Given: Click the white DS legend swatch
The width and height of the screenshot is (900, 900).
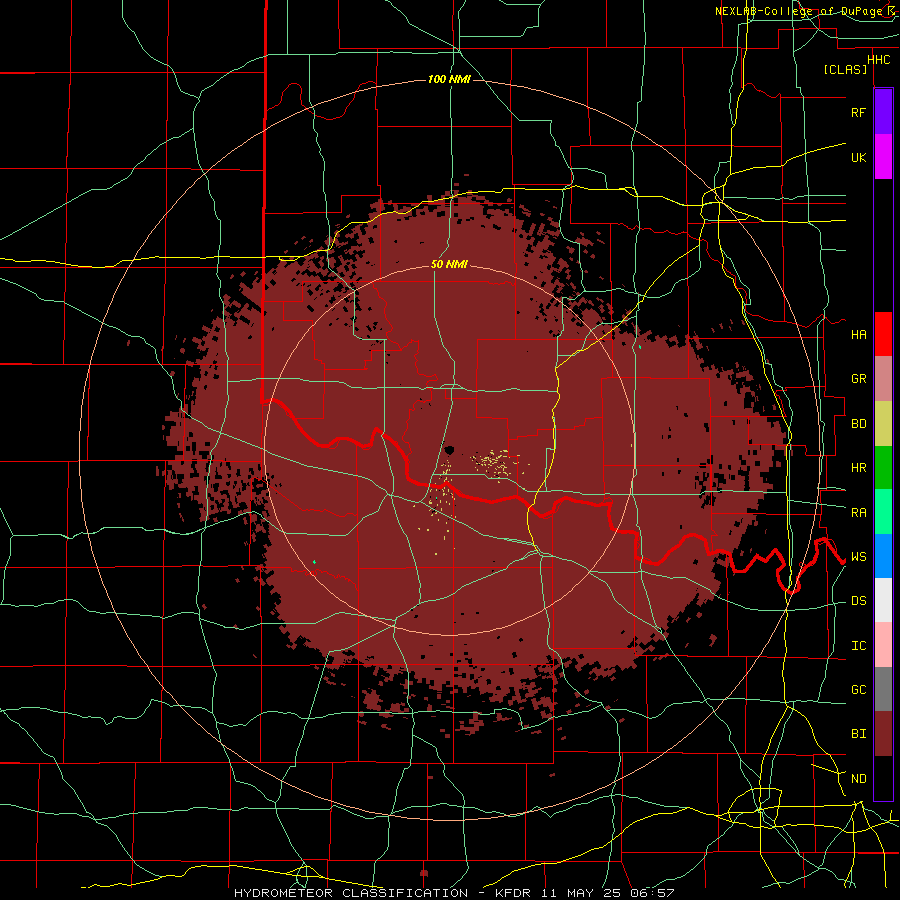Looking at the screenshot, I should pos(883,600).
